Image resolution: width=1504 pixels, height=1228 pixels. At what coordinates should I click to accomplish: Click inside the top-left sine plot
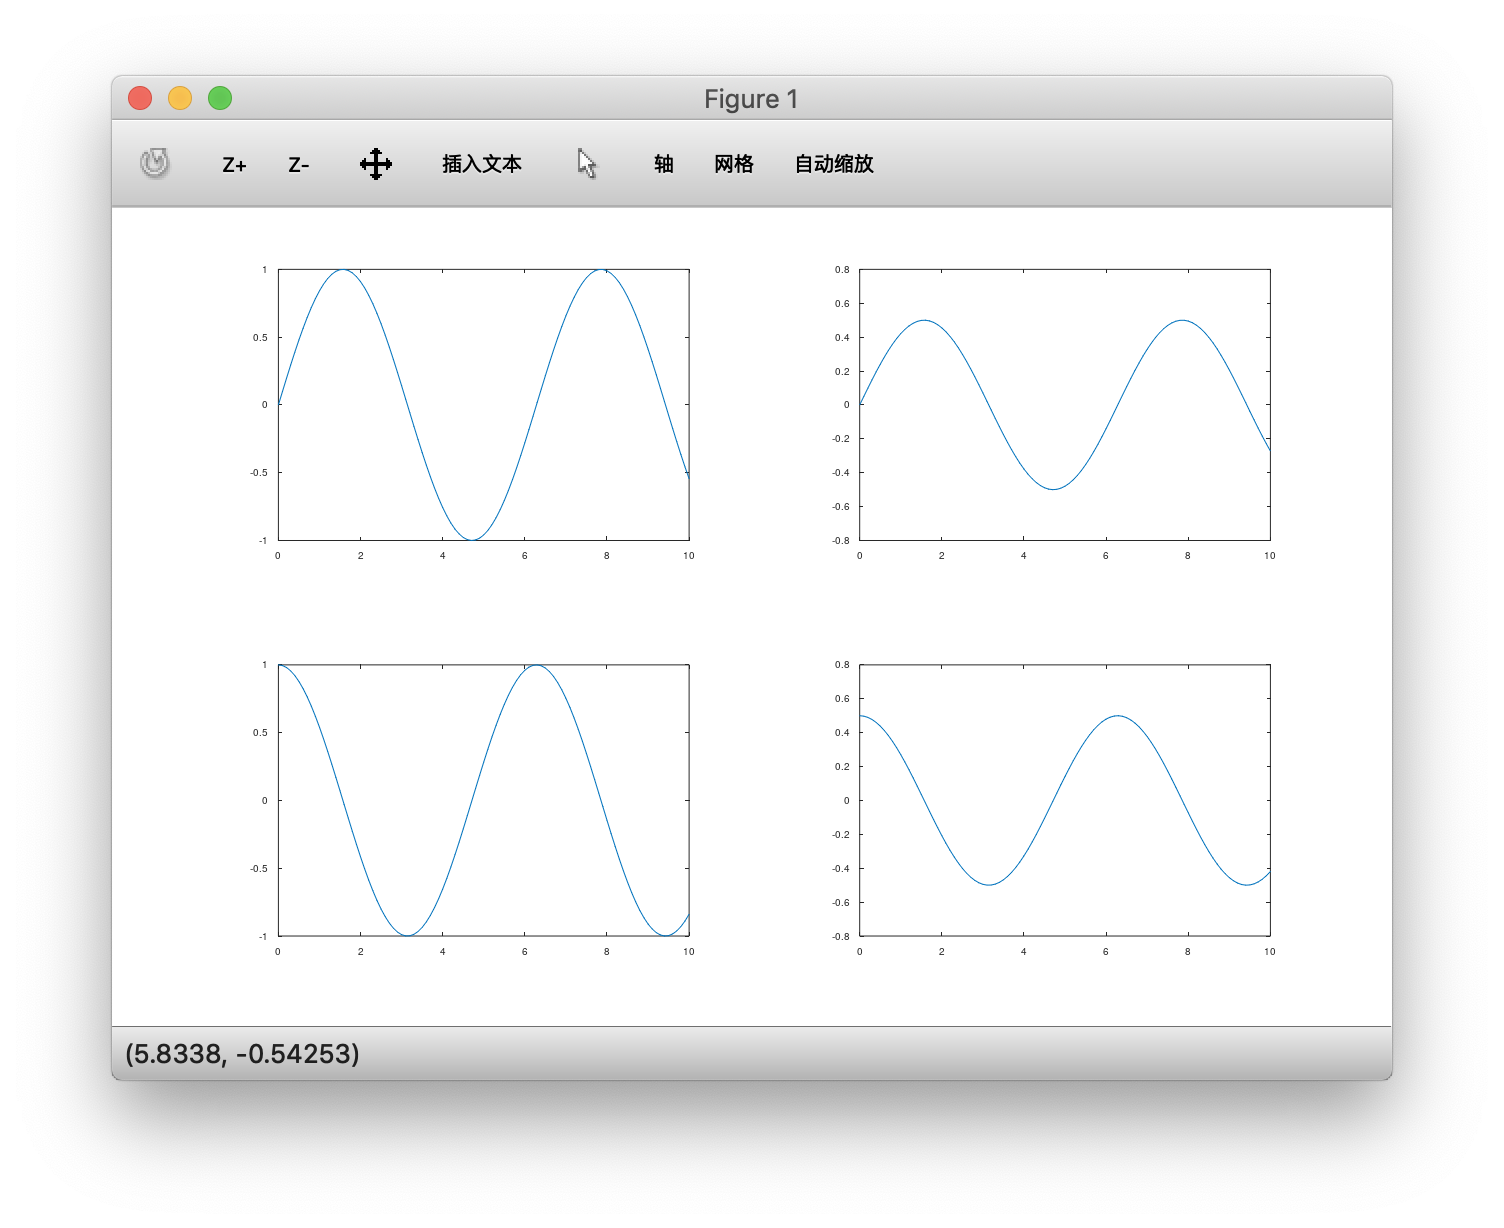click(x=484, y=405)
